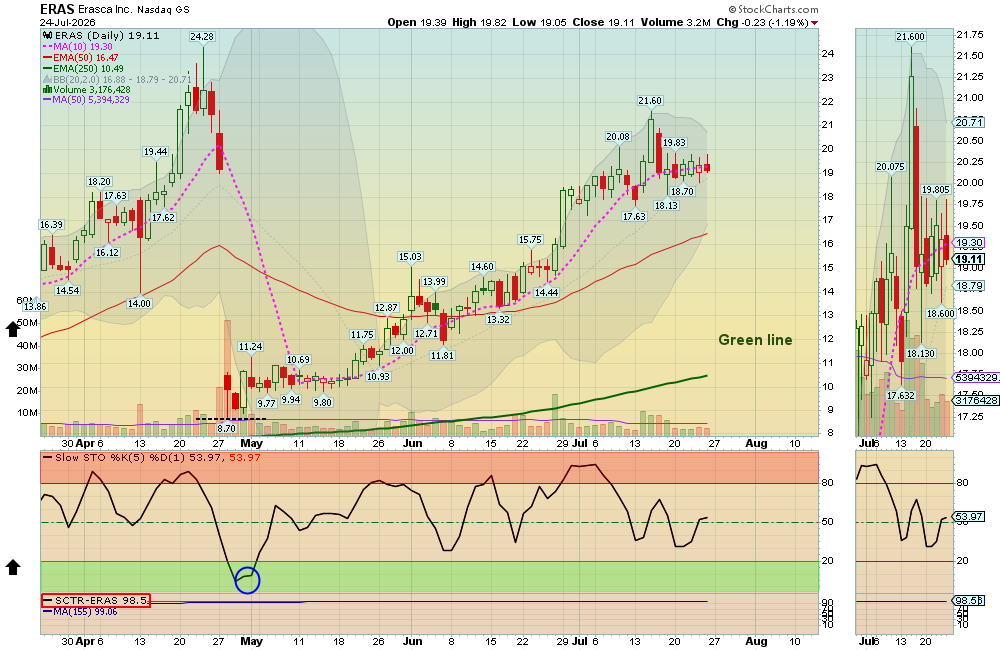
Task: Click the 19.83 price label
Action: point(674,142)
